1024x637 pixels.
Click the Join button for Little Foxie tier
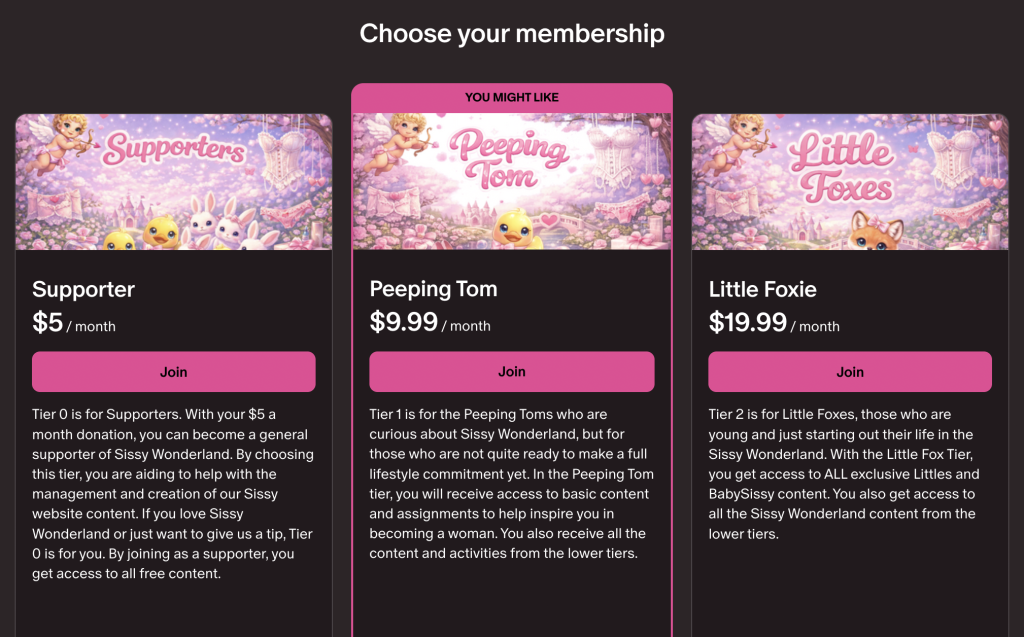849,371
